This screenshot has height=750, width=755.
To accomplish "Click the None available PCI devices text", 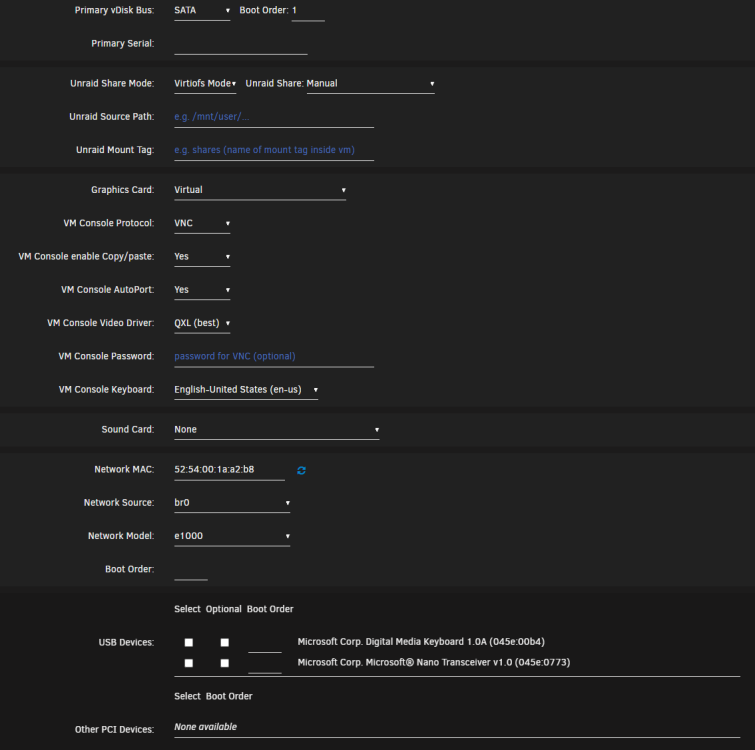I will [x=206, y=727].
